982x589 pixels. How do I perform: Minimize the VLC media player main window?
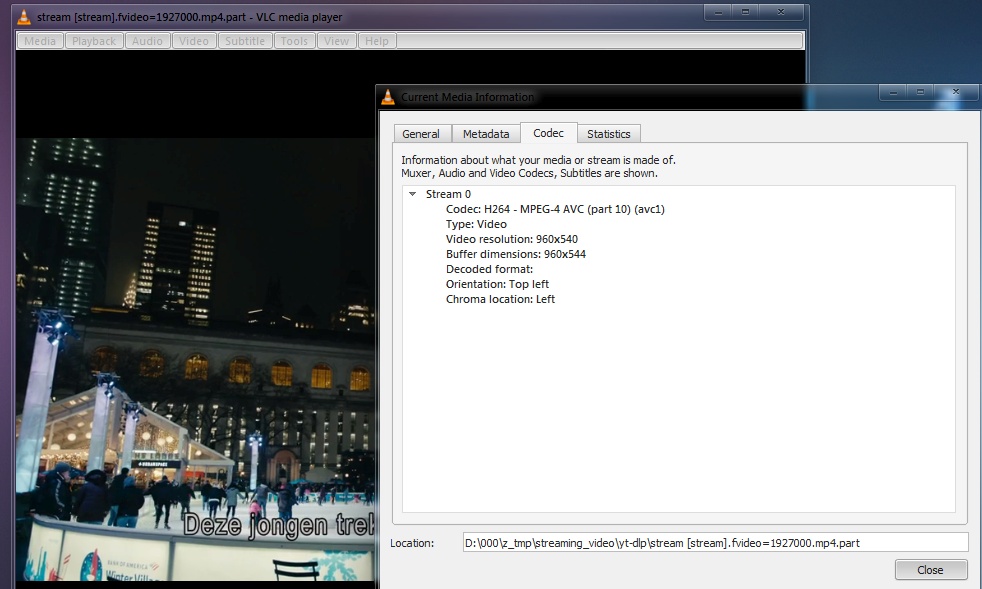coord(718,12)
